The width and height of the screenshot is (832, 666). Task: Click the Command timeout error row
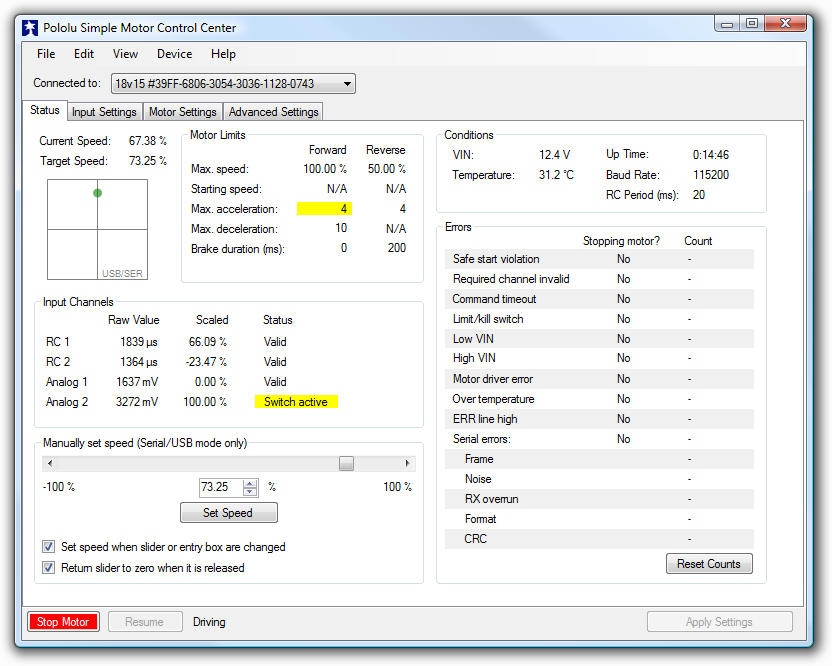pos(600,299)
